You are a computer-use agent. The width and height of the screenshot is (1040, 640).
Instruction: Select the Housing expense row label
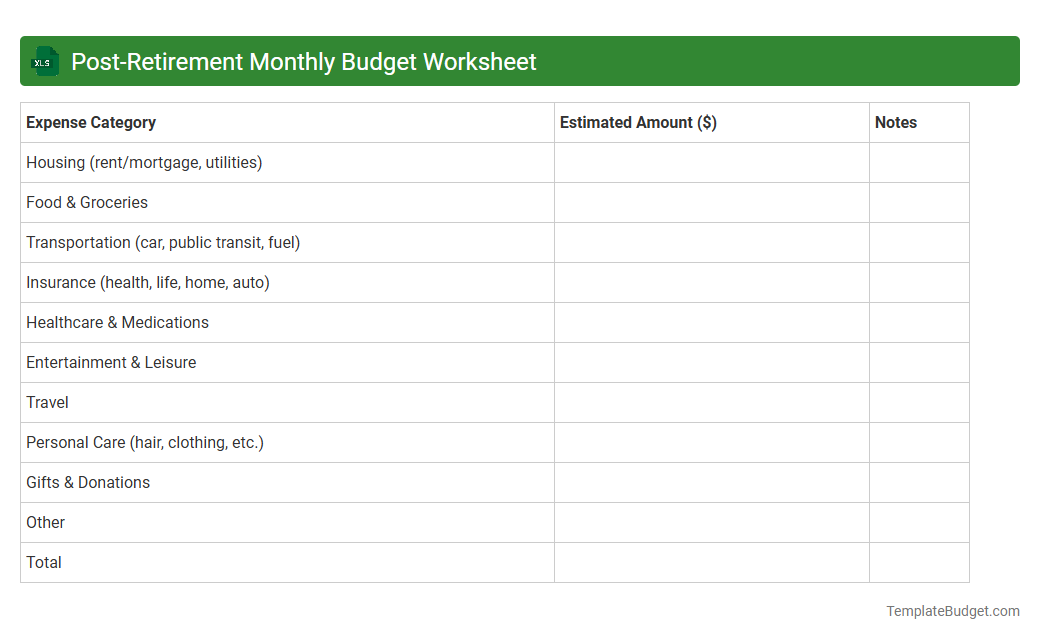(x=144, y=162)
